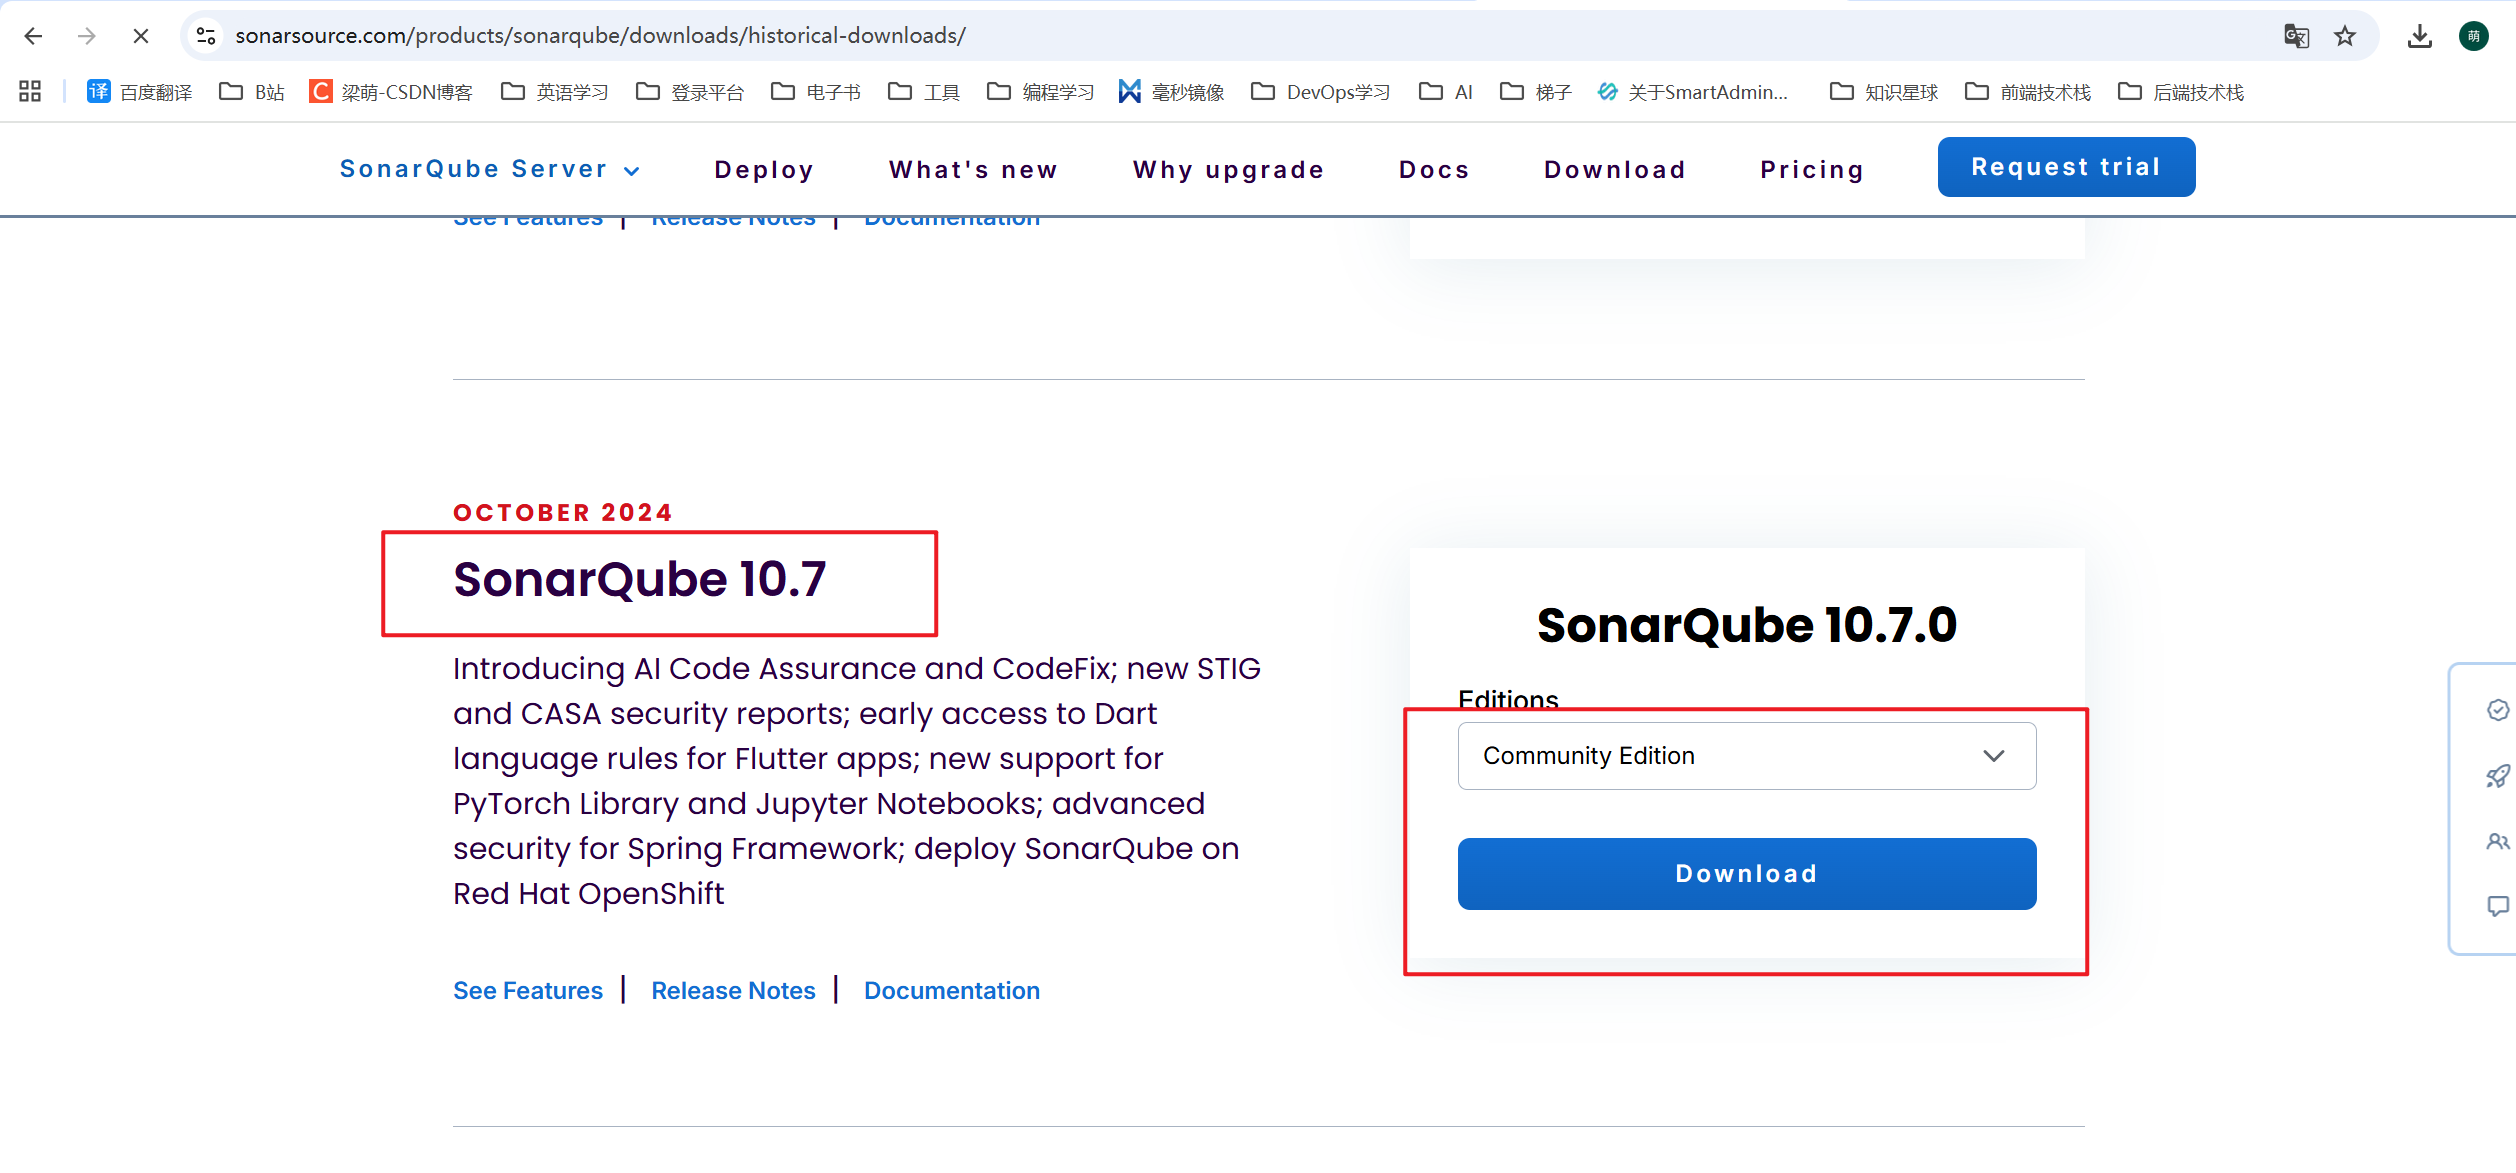This screenshot has height=1173, width=2516.
Task: Open the Pricing navigation item
Action: click(x=1812, y=170)
